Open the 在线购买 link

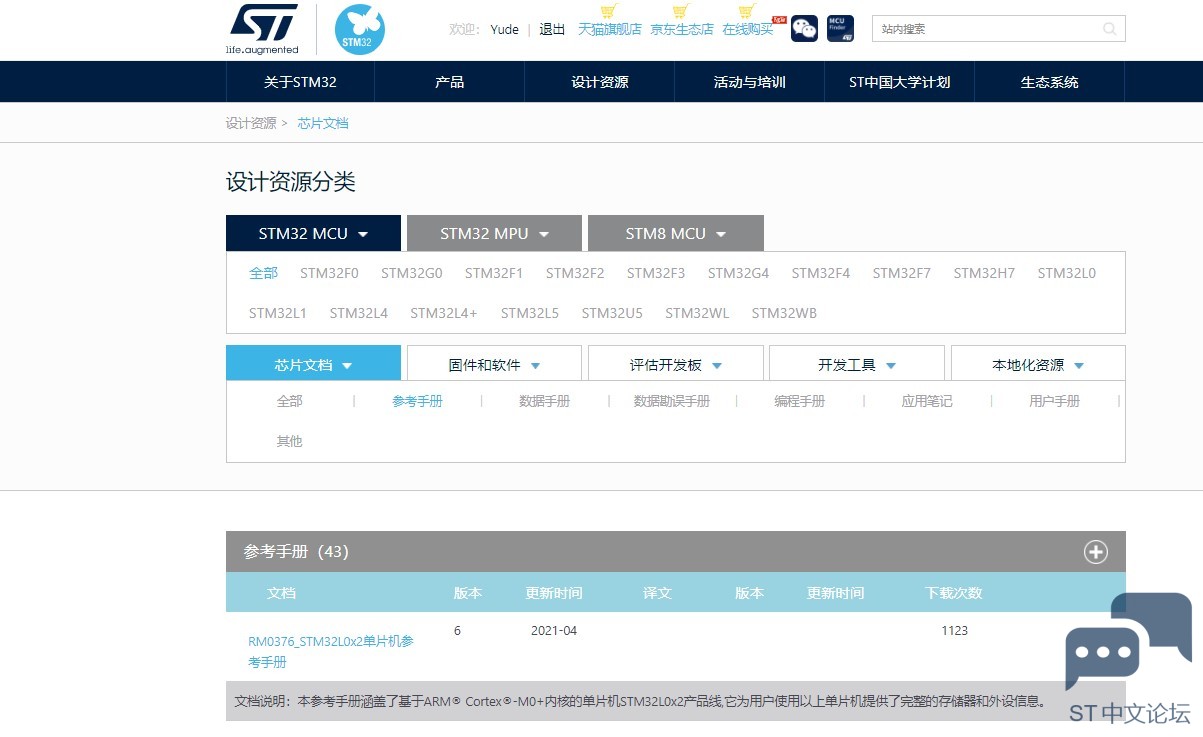coord(748,29)
